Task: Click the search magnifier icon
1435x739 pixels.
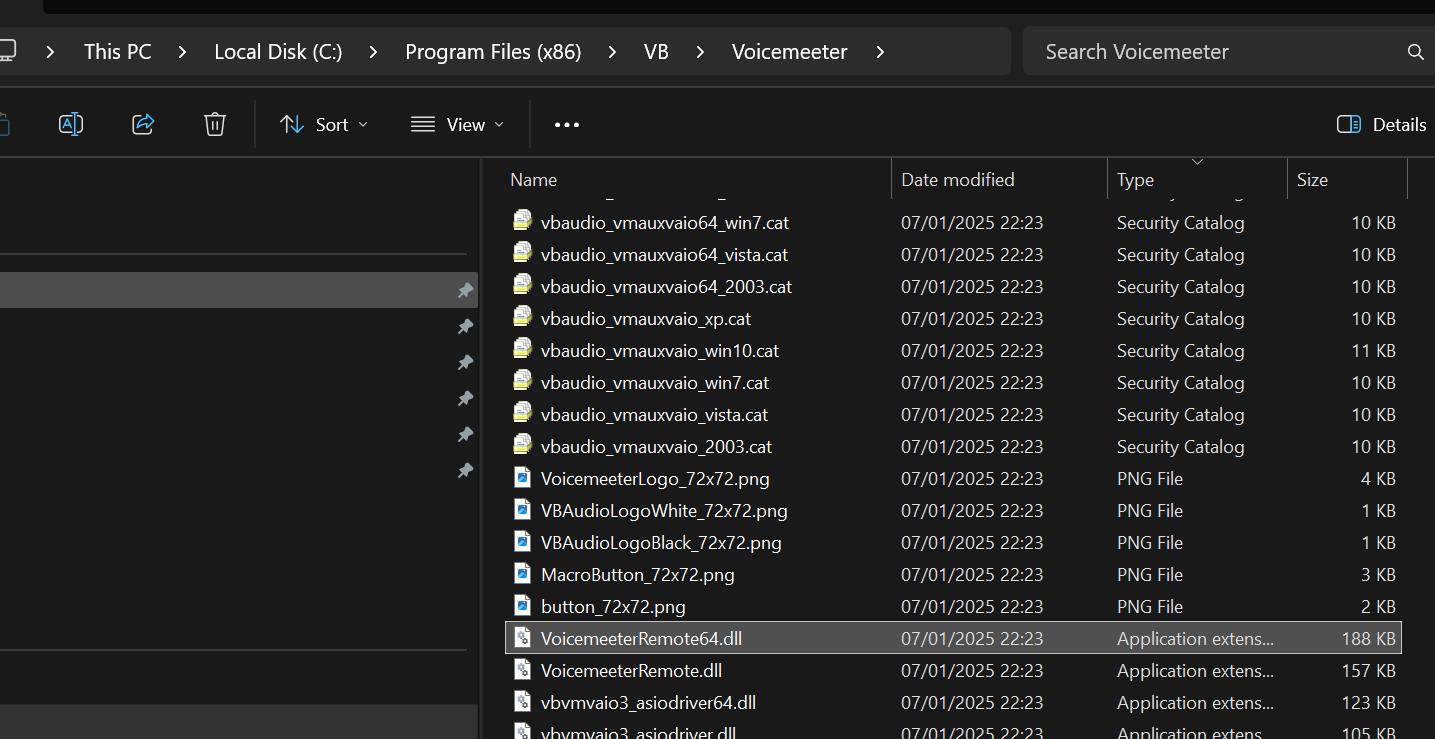Action: 1415,52
